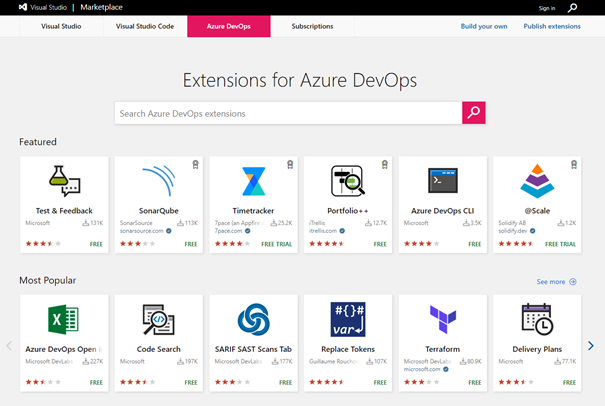Click the verified checkmark next to sonarsource.com
The image size is (605, 406).
pyautogui.click(x=169, y=231)
